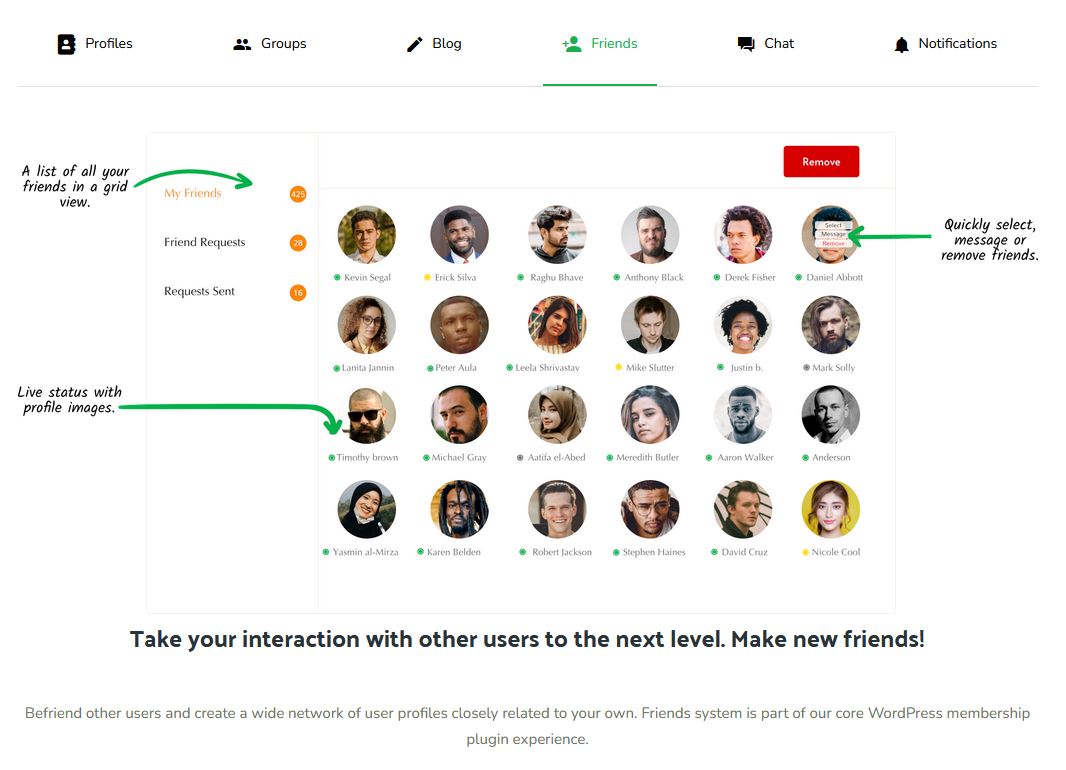1066x770 pixels.
Task: Click the Groups tab label
Action: [x=283, y=43]
